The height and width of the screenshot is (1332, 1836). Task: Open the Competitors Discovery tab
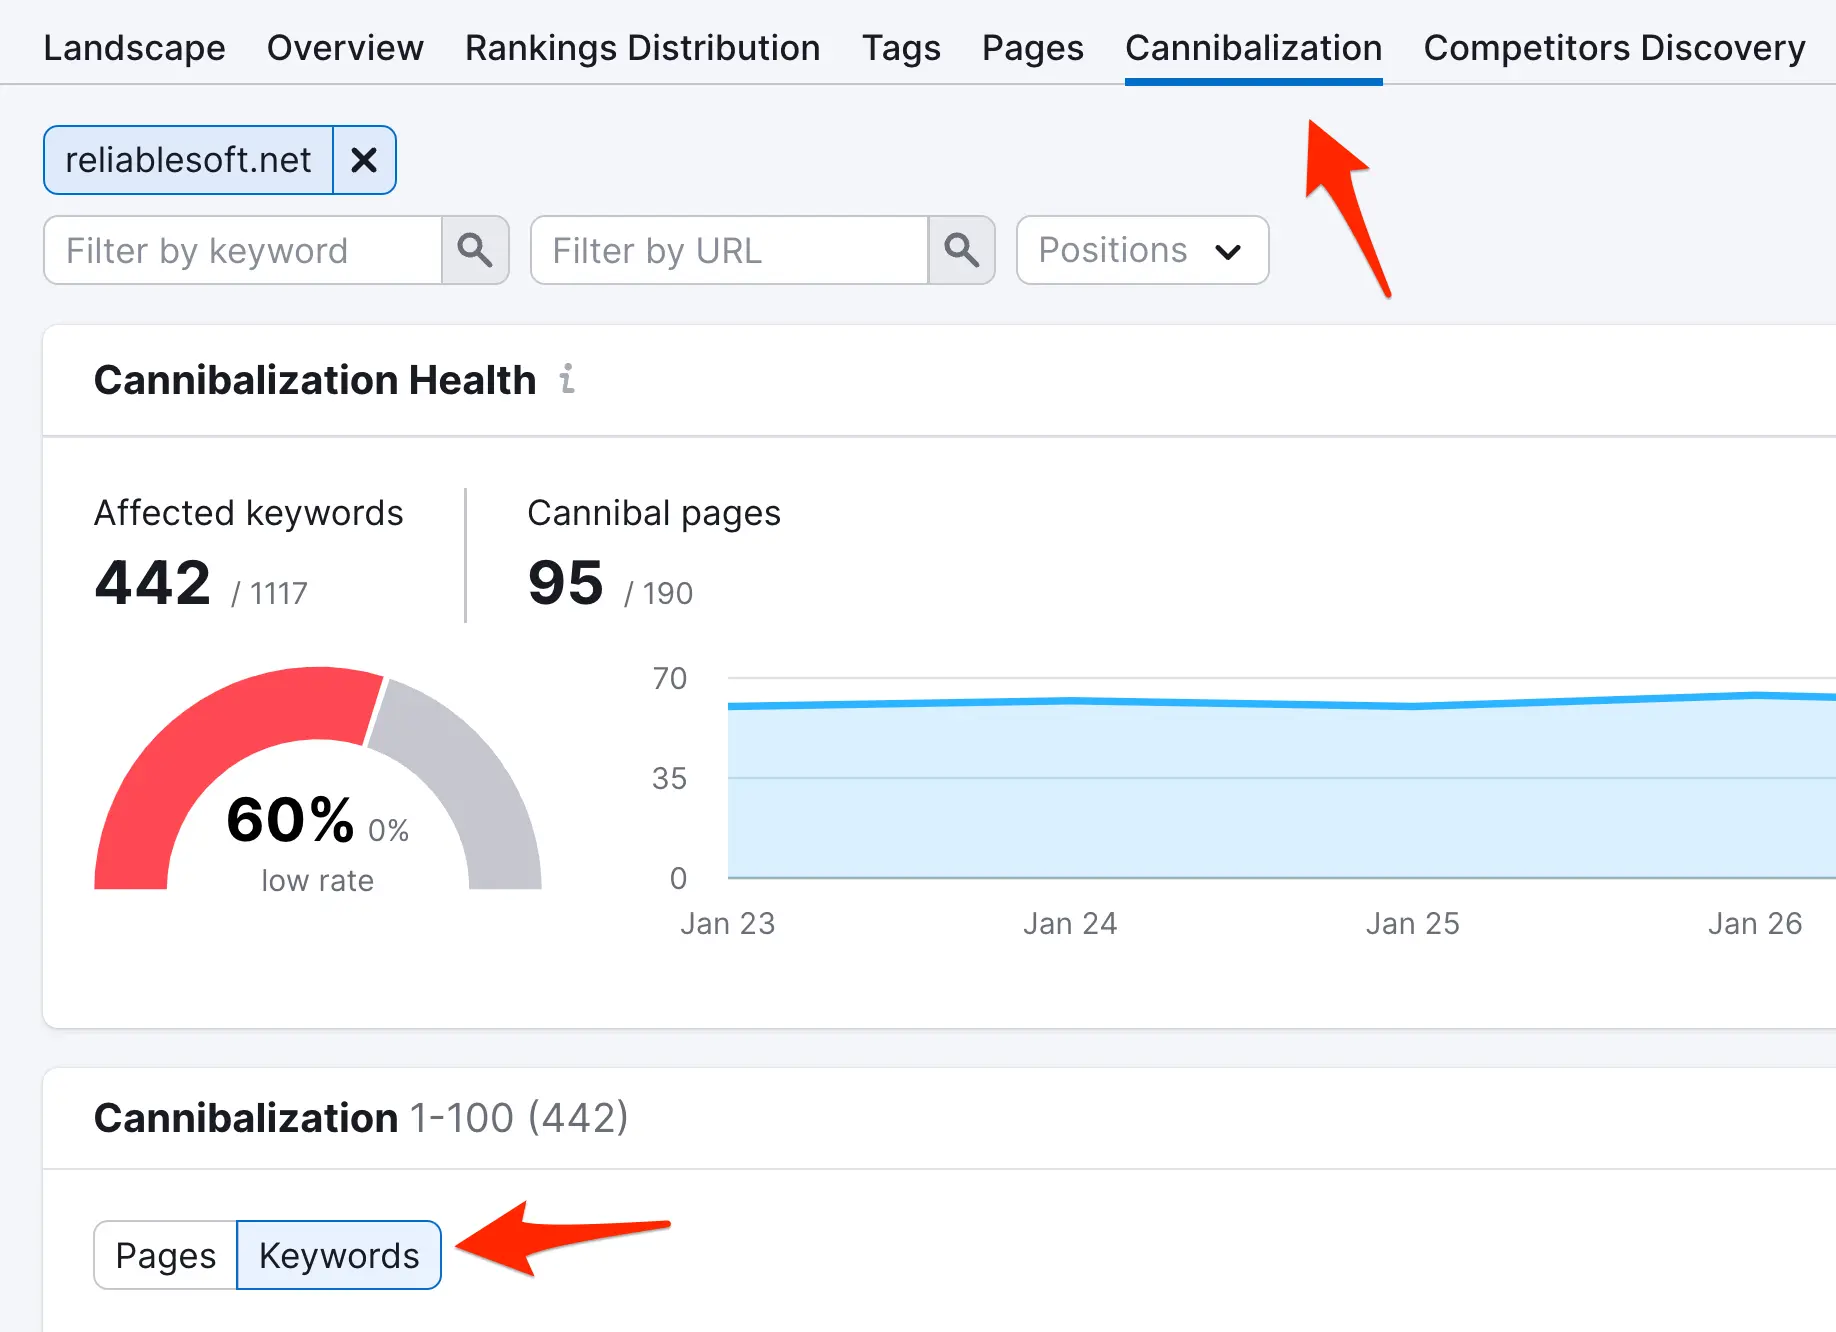(1614, 48)
